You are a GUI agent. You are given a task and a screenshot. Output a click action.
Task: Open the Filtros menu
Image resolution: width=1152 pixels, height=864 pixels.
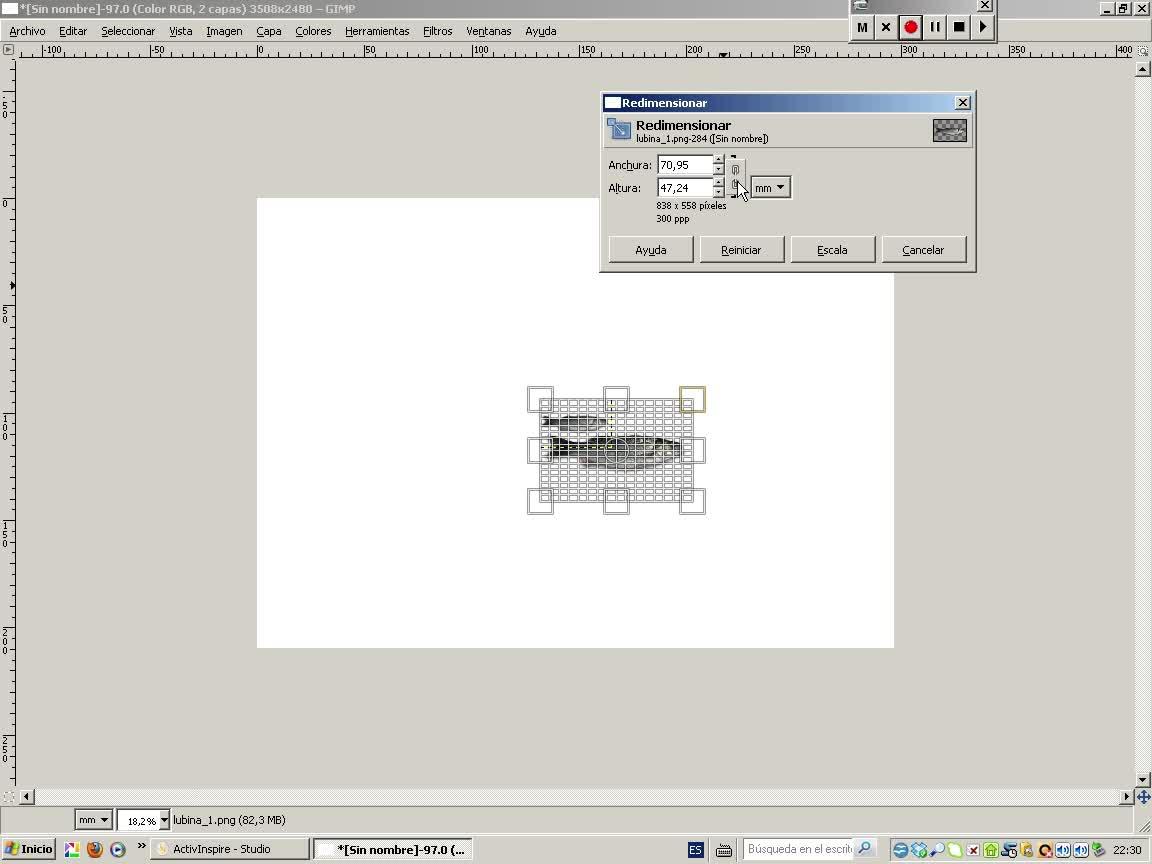click(x=437, y=31)
